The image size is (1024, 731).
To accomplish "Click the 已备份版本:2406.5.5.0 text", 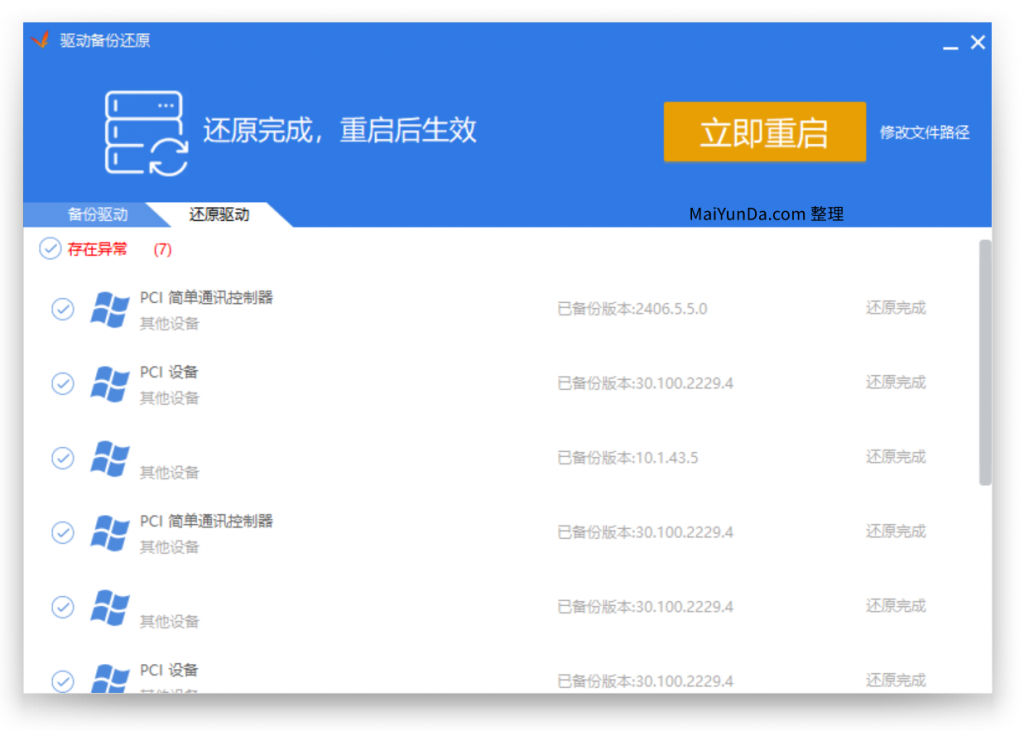I will (x=632, y=309).
